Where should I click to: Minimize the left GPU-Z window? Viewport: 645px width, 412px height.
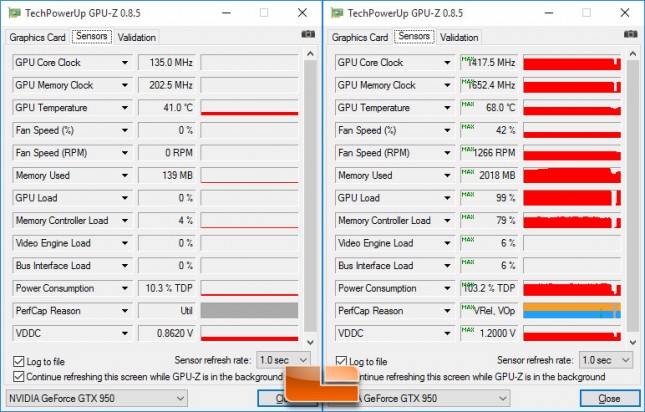[226, 13]
